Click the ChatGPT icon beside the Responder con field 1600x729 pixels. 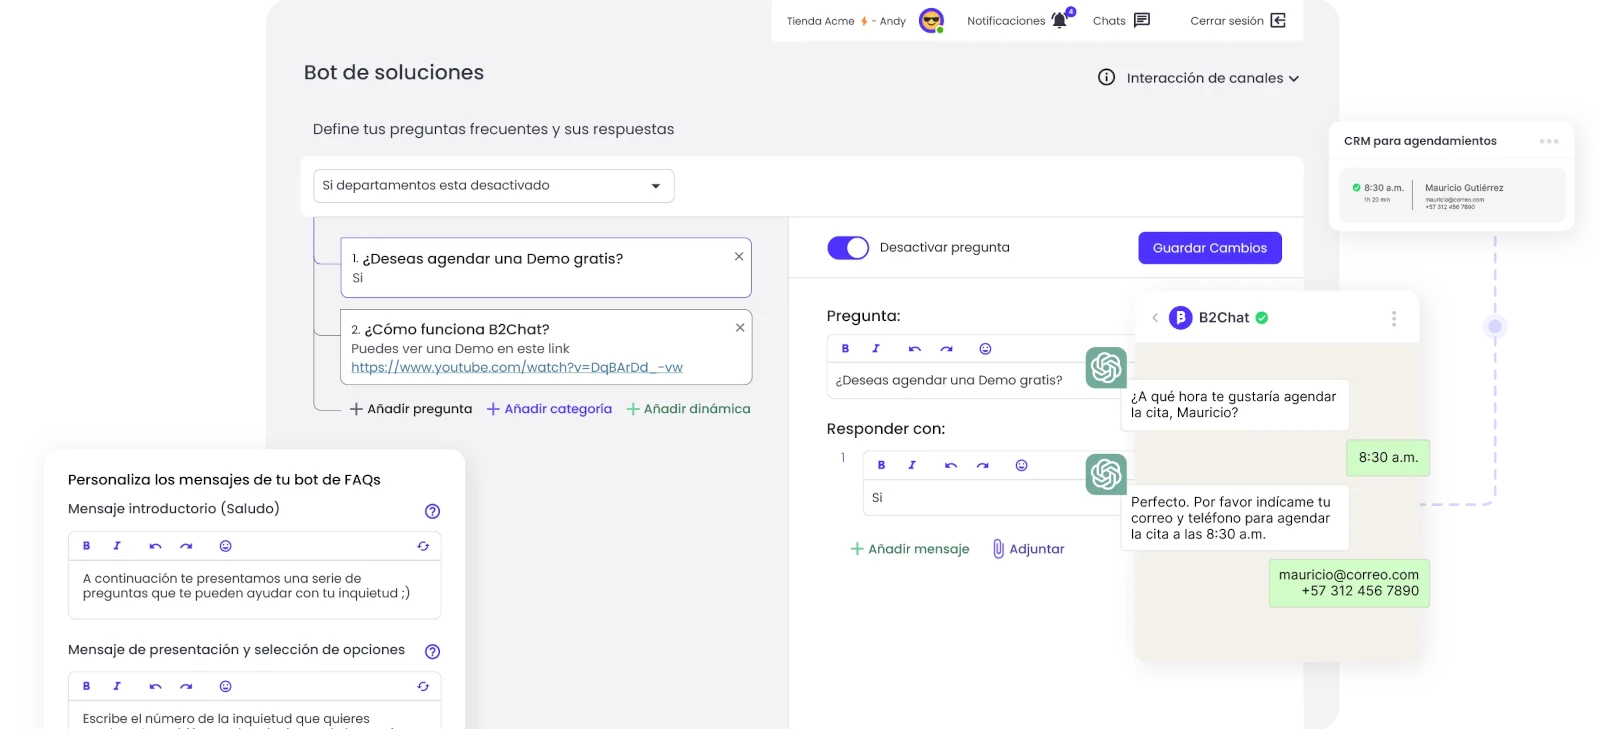(x=1106, y=474)
